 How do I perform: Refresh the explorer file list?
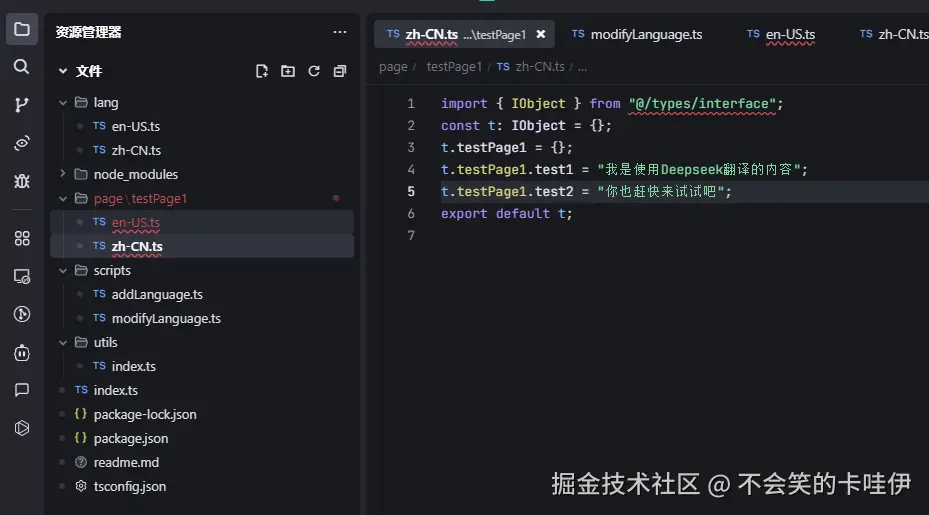pos(314,71)
